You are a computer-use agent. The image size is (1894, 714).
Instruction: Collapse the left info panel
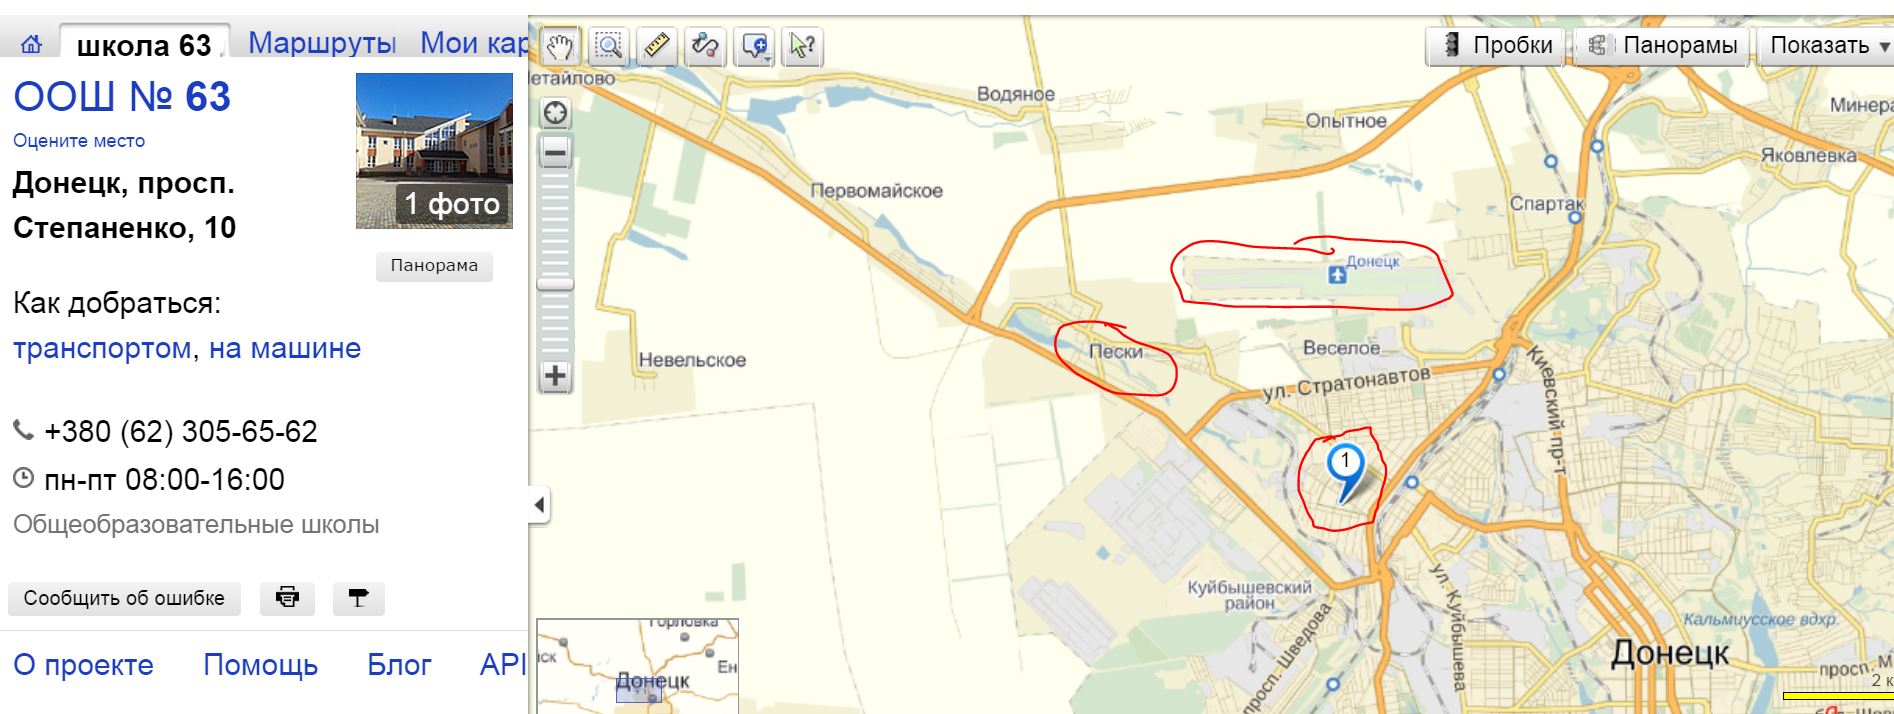pyautogui.click(x=539, y=505)
